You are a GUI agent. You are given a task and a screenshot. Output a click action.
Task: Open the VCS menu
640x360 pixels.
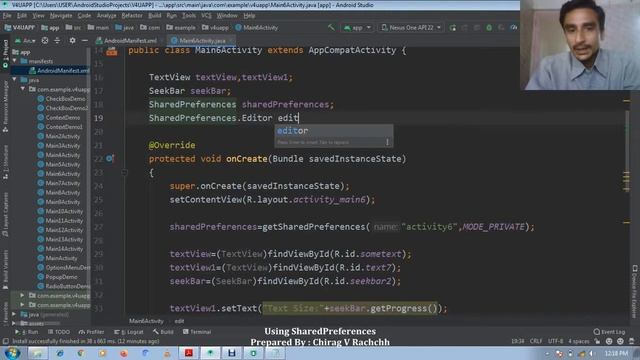pos(206,16)
